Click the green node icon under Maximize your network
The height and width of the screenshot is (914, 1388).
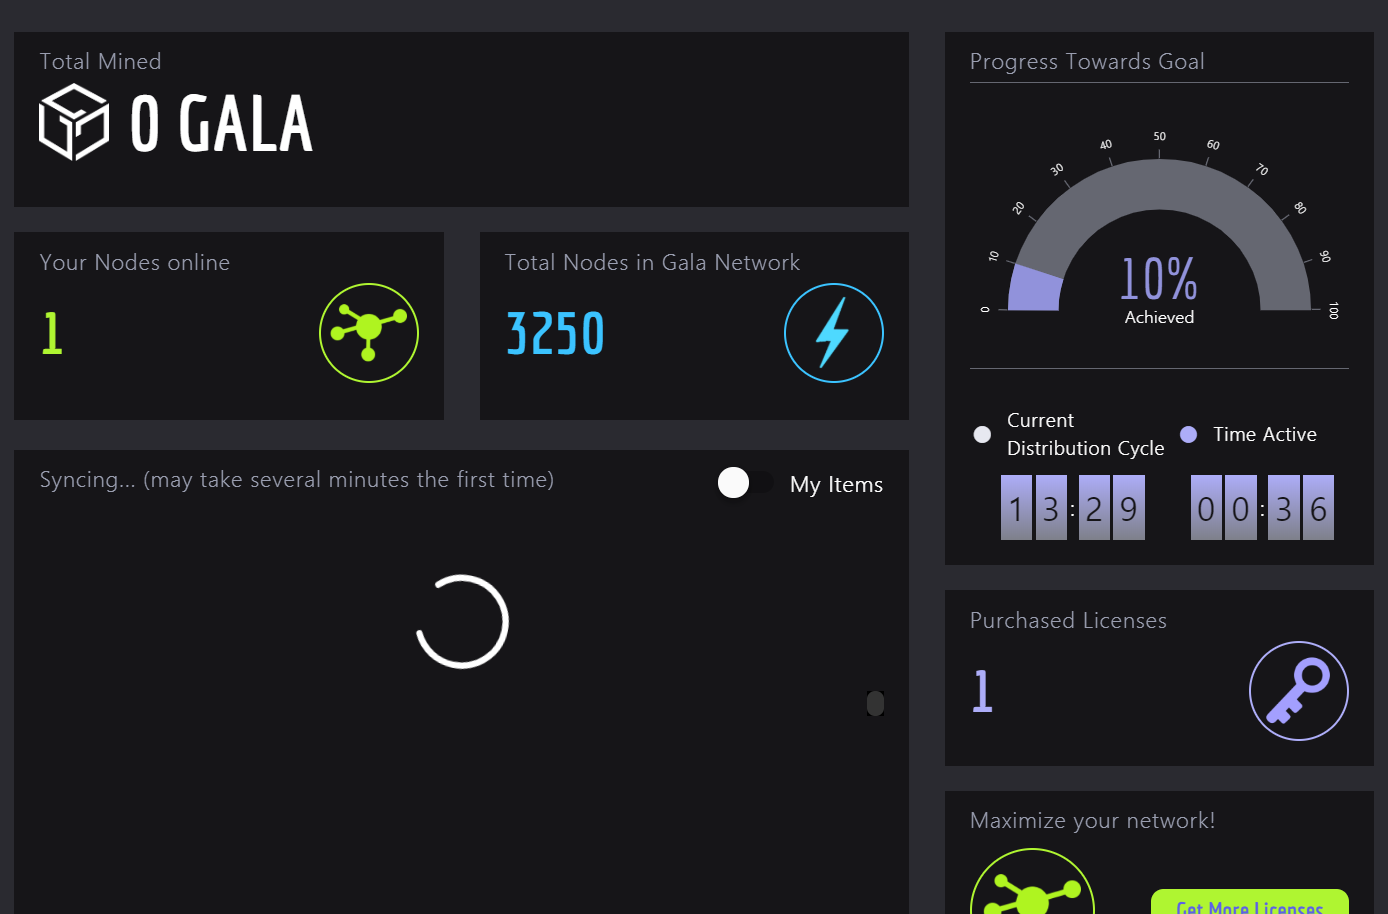click(1032, 882)
